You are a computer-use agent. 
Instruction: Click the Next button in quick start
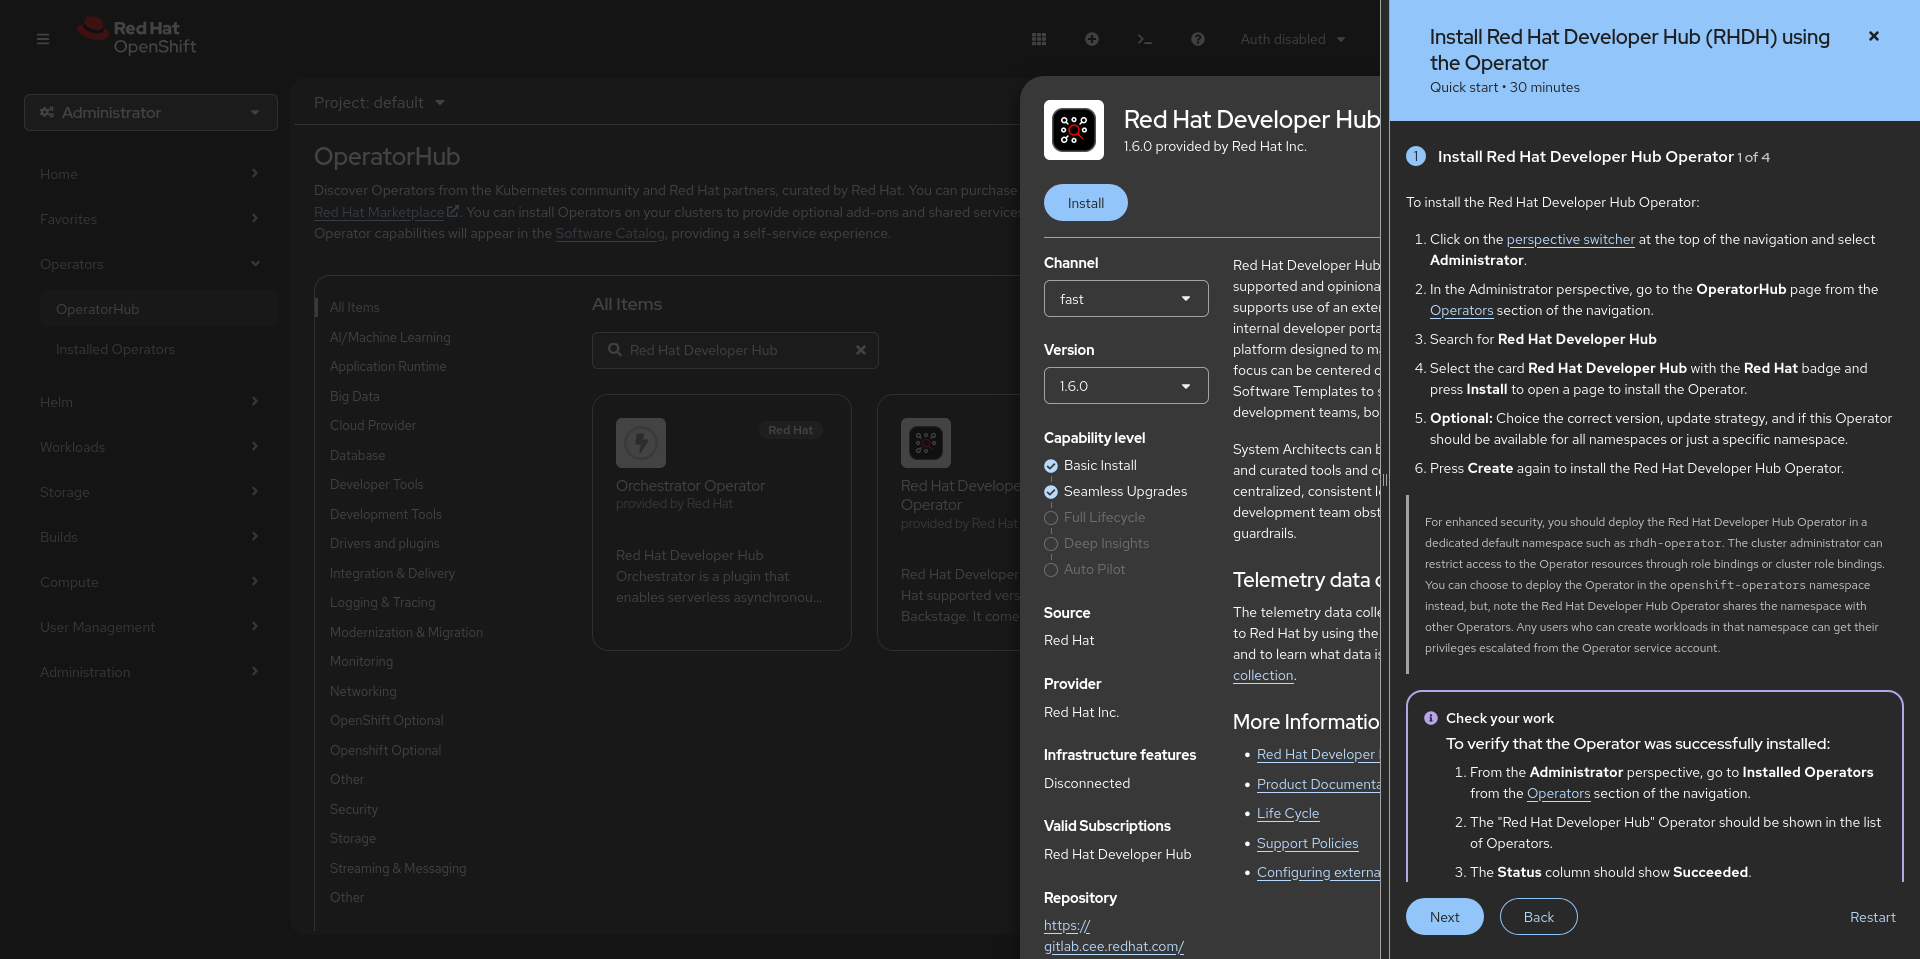coord(1445,917)
